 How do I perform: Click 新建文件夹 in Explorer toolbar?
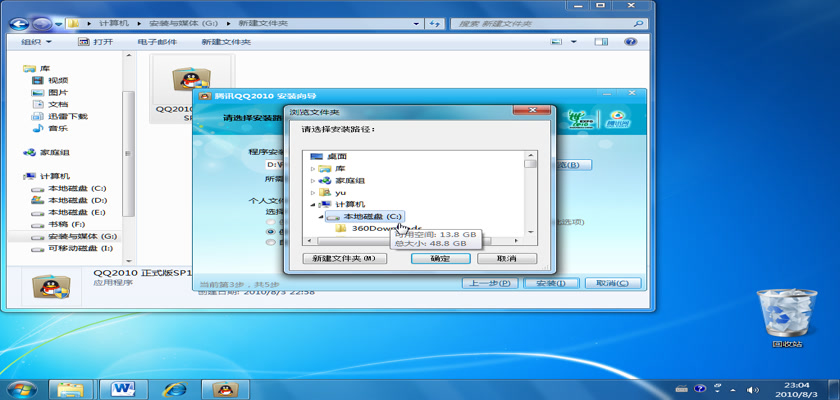(225, 42)
